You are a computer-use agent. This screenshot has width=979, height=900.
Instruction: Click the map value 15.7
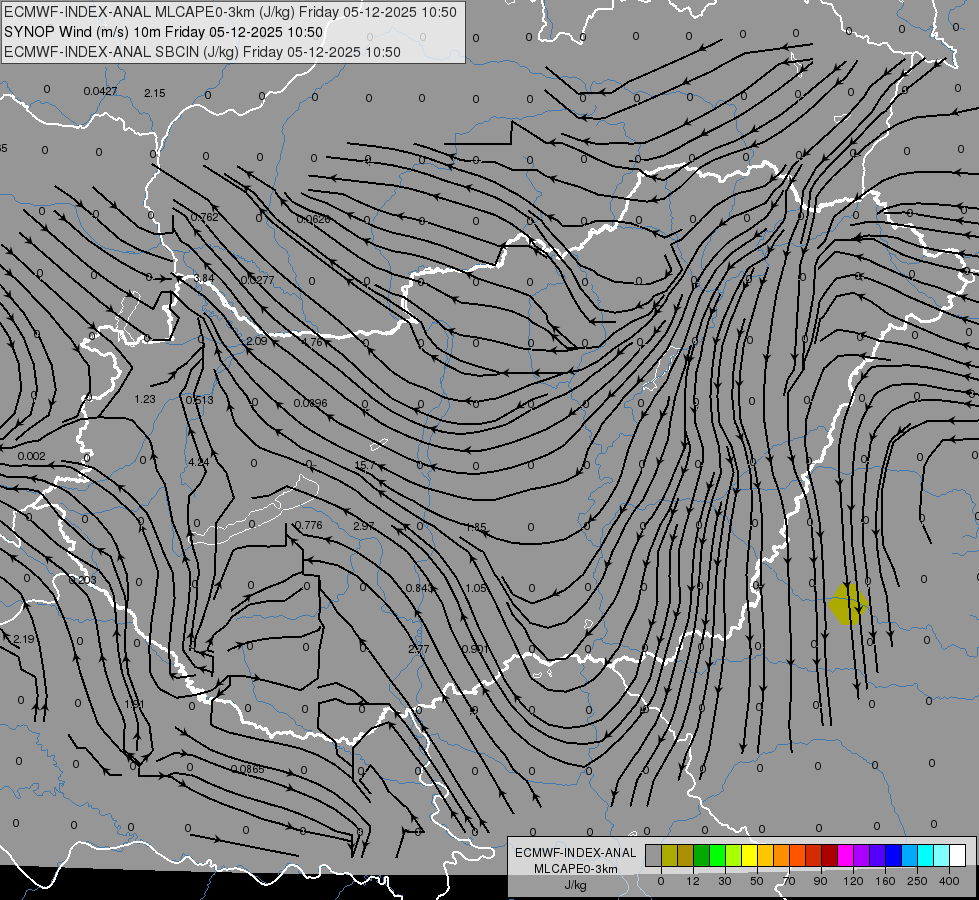(x=365, y=465)
